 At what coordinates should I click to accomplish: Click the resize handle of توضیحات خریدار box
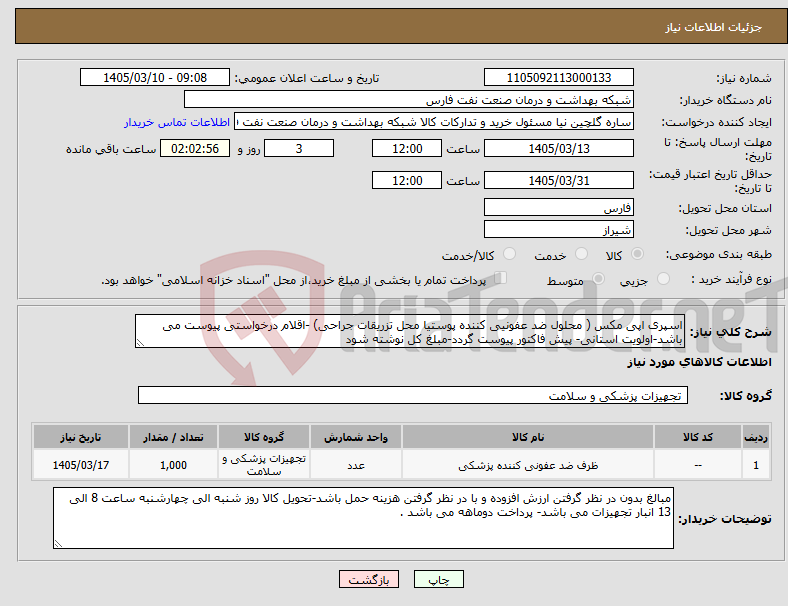[58, 543]
